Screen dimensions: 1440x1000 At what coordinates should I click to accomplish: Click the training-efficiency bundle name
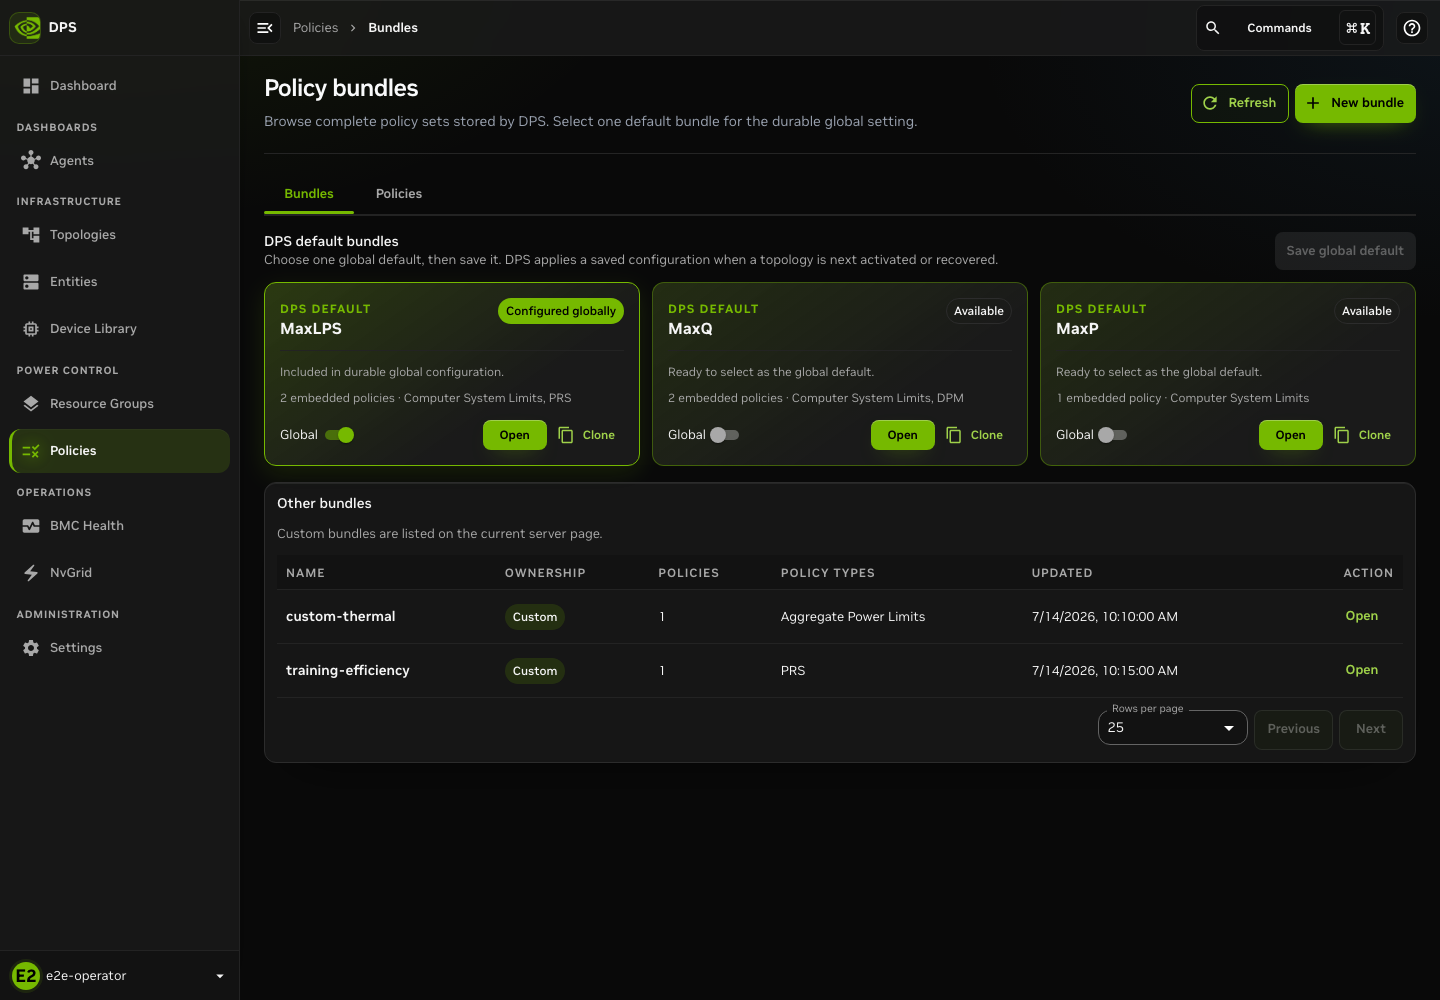(x=348, y=670)
